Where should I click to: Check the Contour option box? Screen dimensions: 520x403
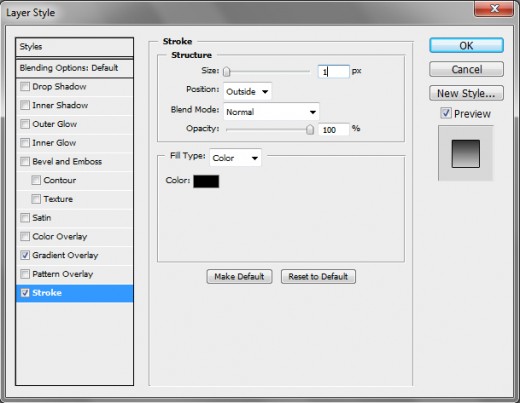point(36,180)
